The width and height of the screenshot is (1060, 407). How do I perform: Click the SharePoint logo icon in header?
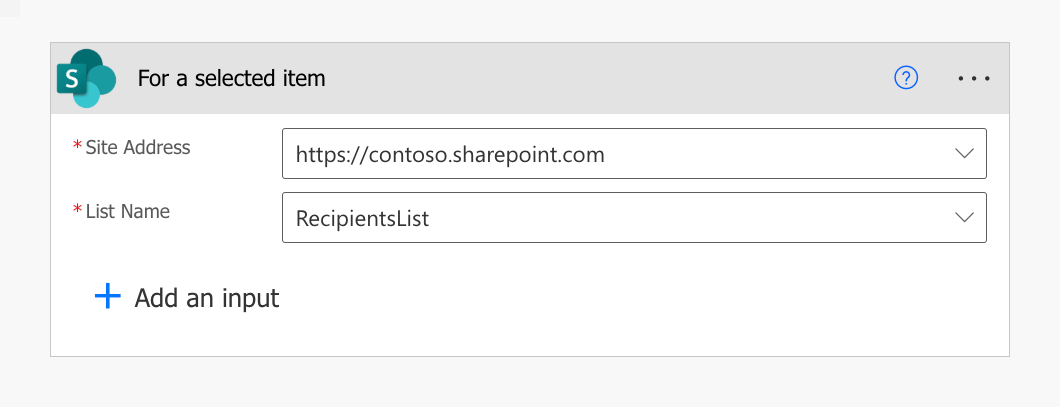(88, 78)
